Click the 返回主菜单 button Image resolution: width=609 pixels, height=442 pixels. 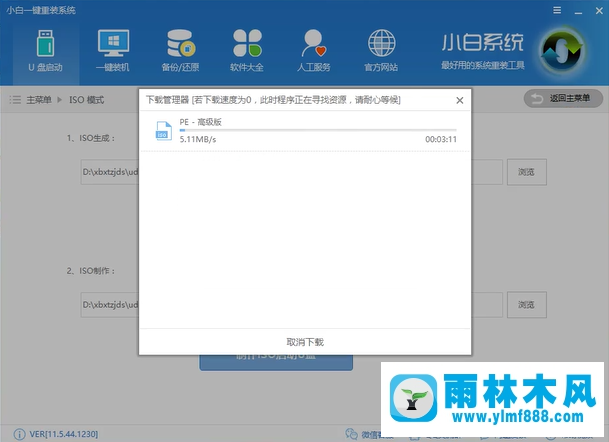[563, 99]
